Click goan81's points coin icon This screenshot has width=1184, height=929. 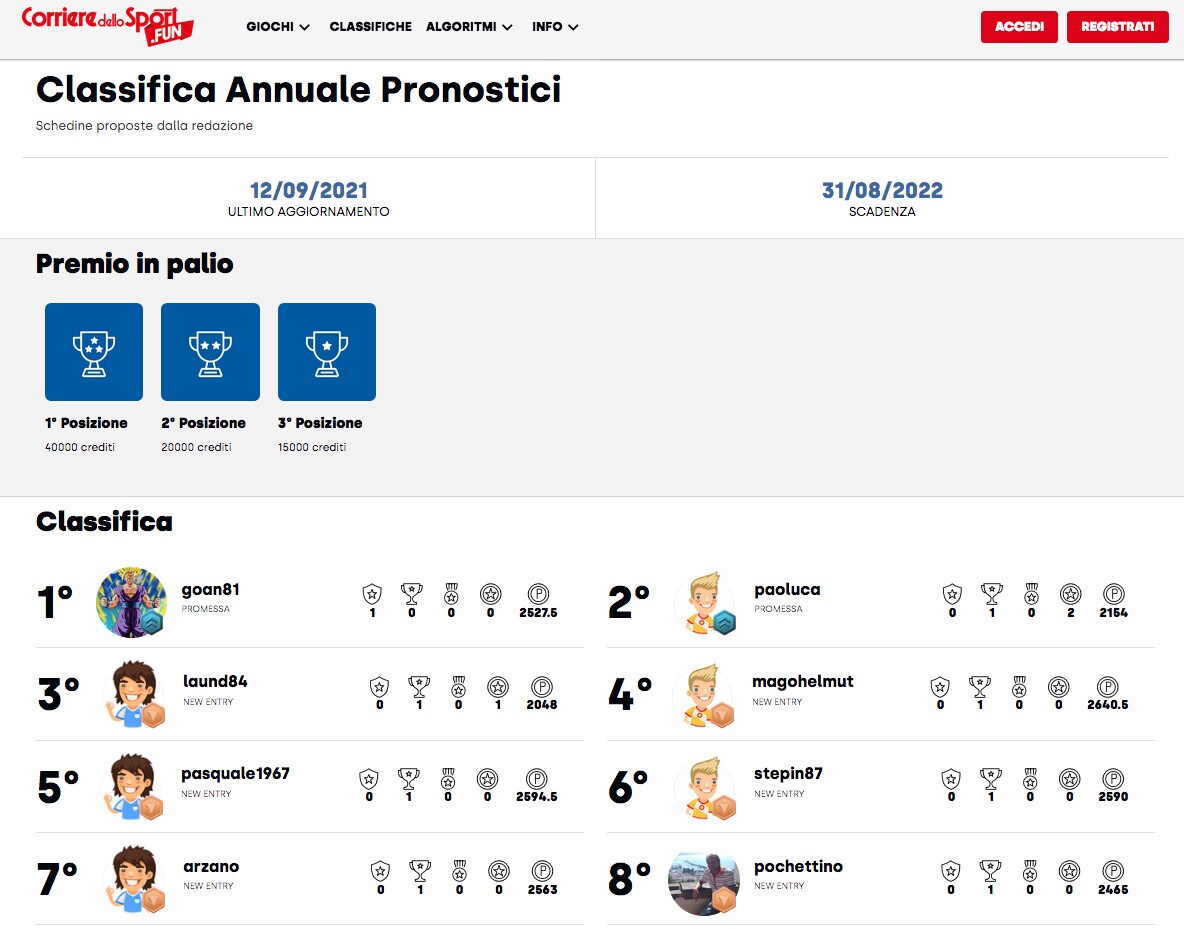538,594
